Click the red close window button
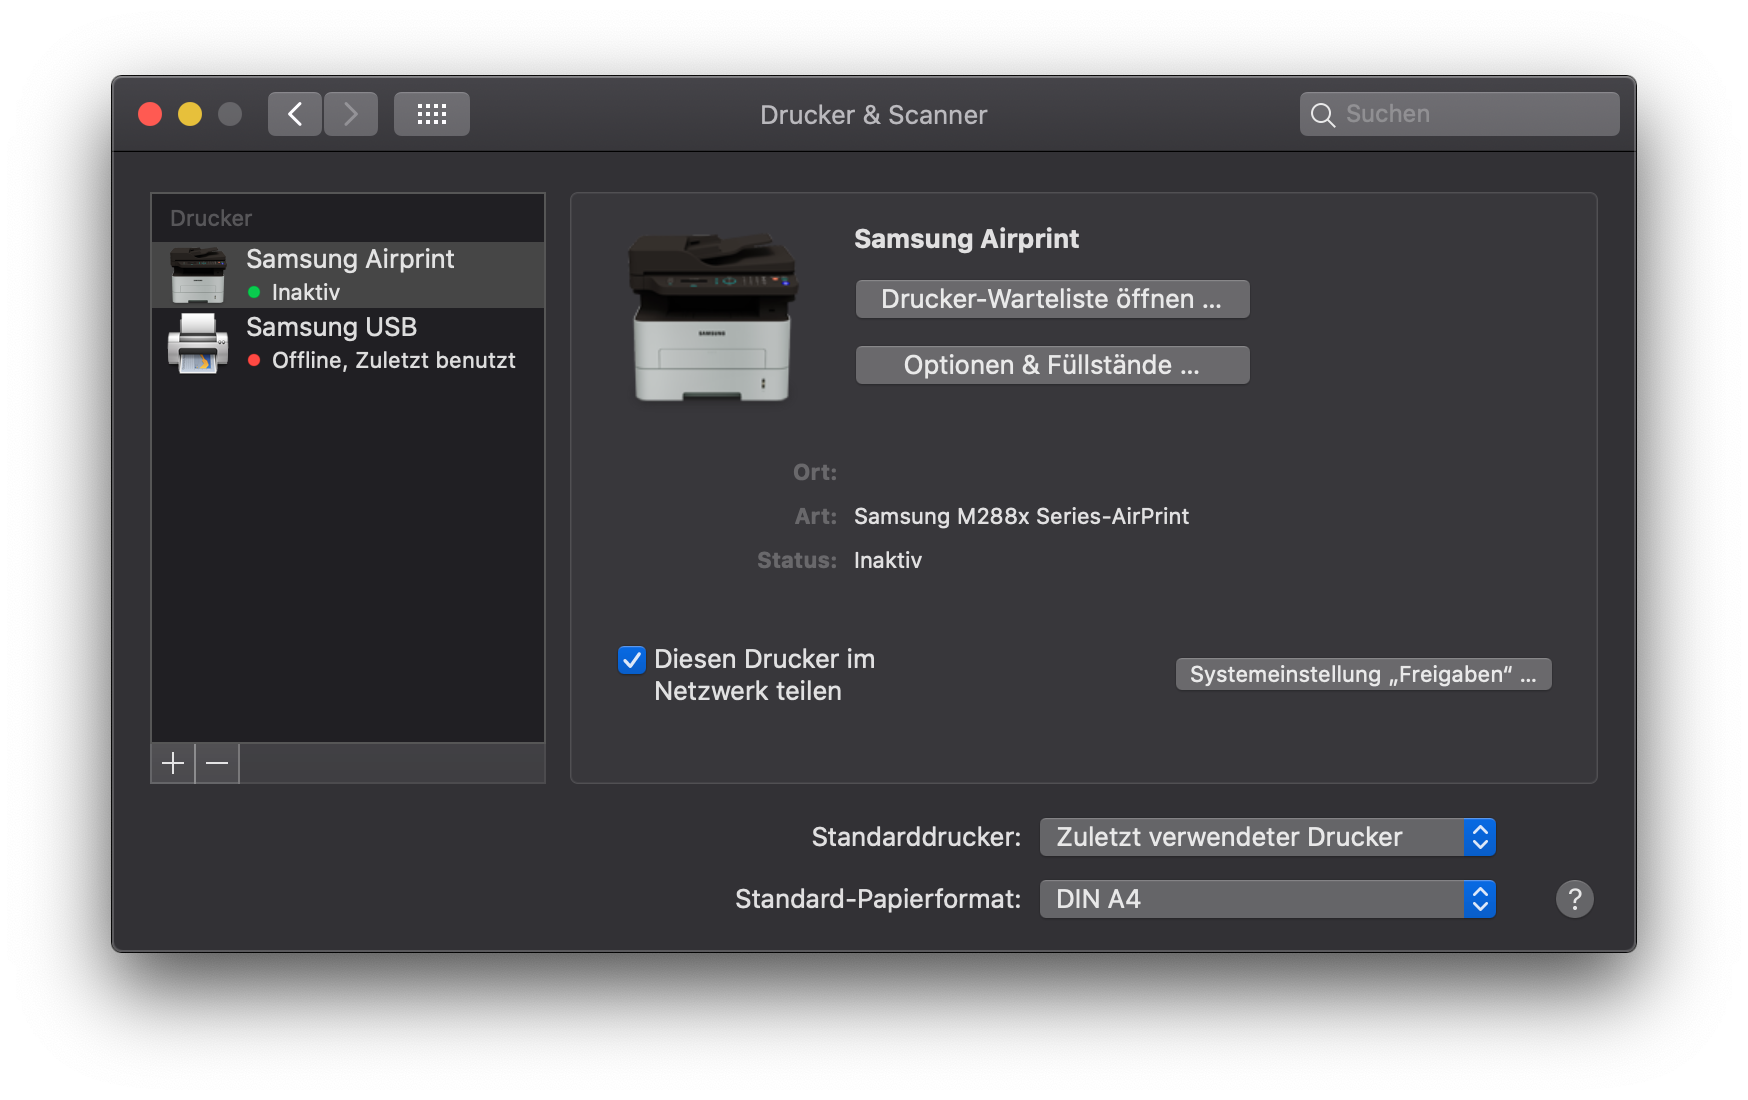Viewport: 1748px width, 1100px height. (x=150, y=114)
